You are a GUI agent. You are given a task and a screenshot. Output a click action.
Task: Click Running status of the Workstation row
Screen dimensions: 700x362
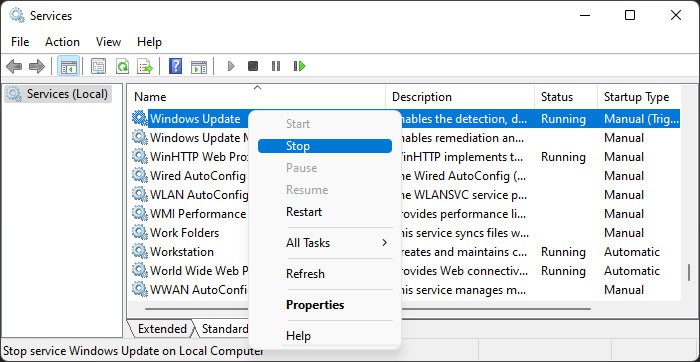[563, 252]
